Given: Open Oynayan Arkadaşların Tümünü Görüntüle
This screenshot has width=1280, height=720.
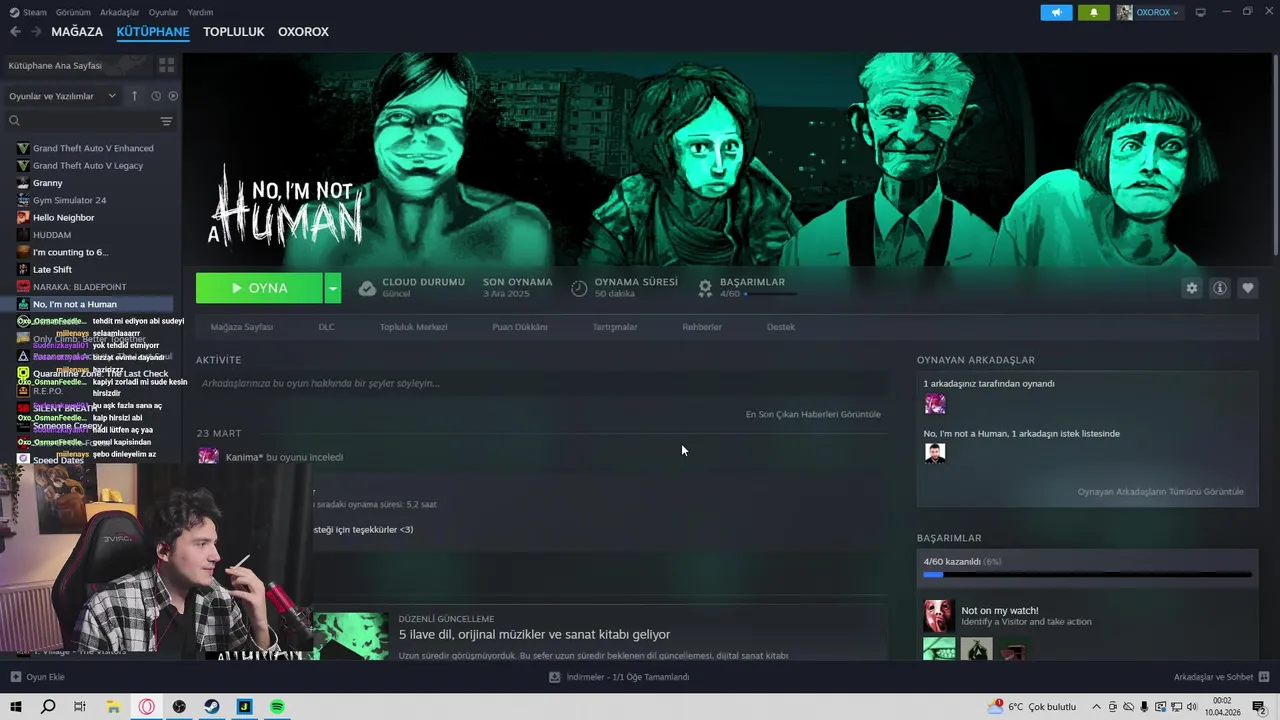Looking at the screenshot, I should 1160,492.
